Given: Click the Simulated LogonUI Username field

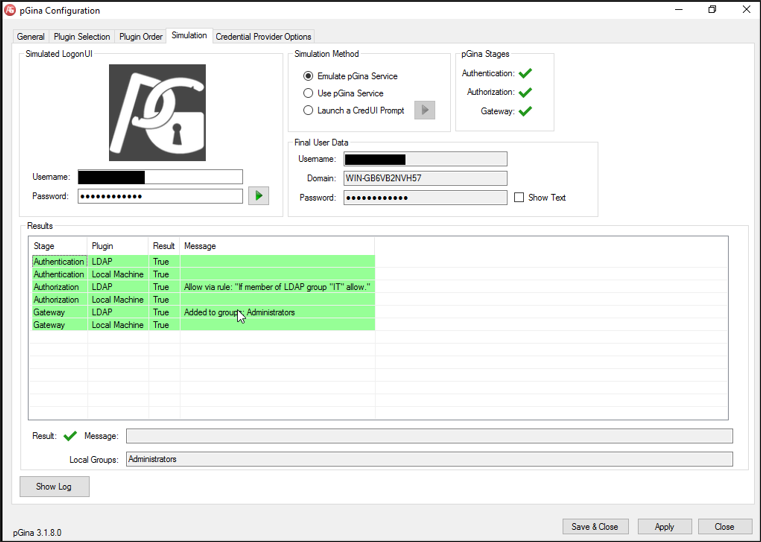Looking at the screenshot, I should click(x=160, y=177).
